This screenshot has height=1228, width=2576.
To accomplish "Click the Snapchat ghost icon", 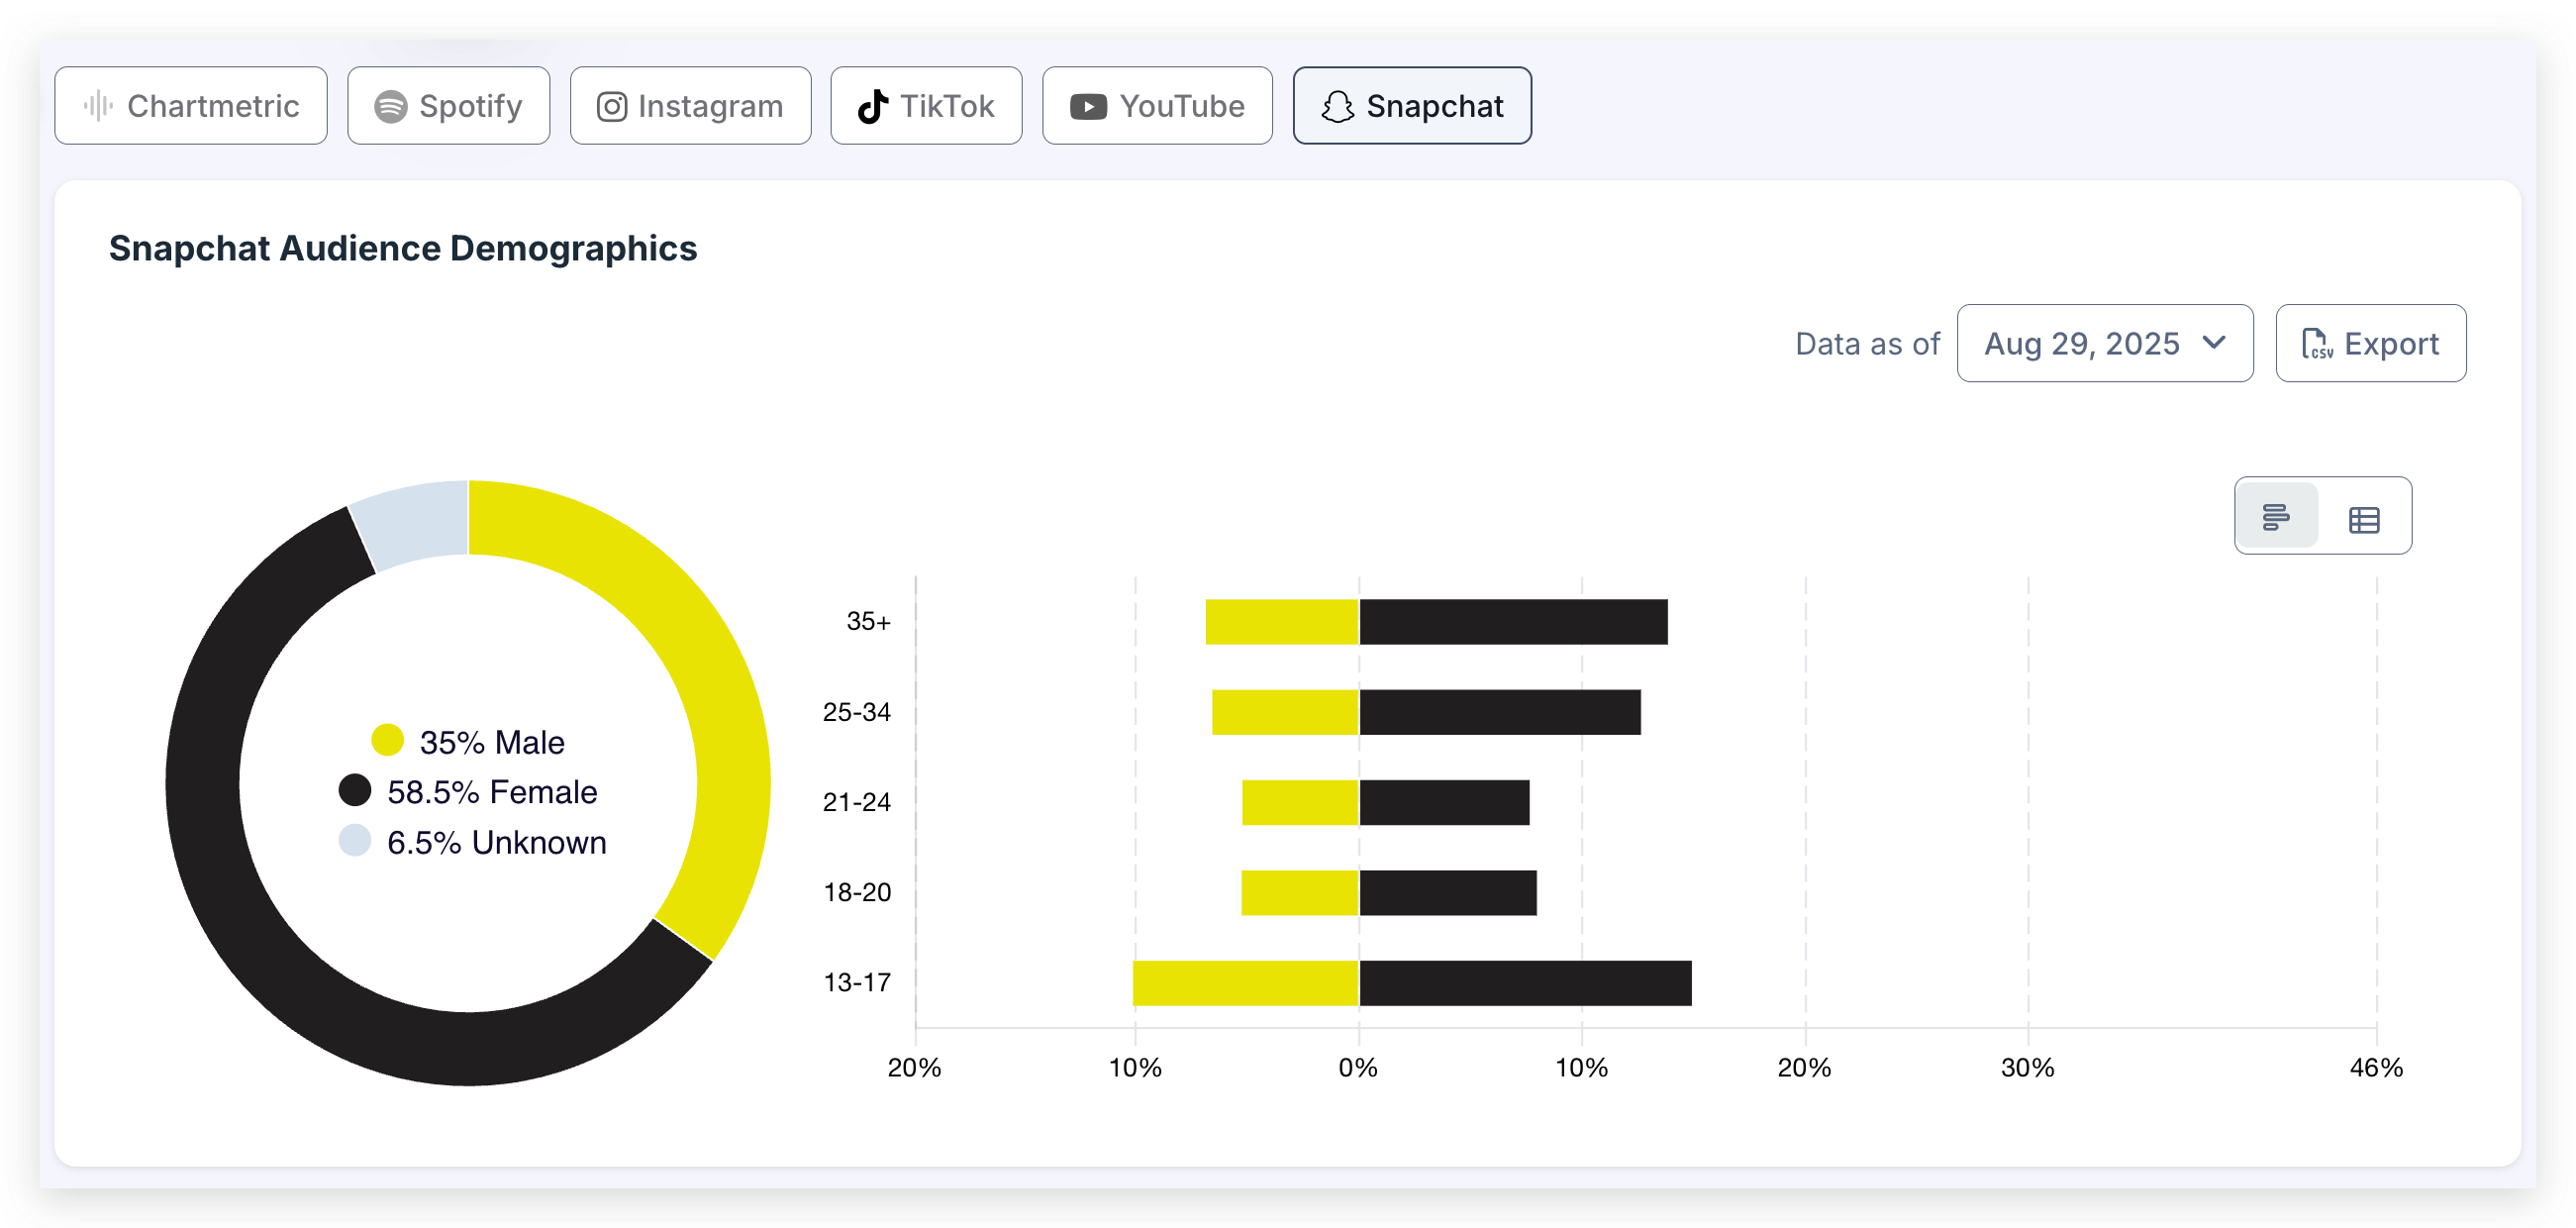I will pyautogui.click(x=1337, y=106).
